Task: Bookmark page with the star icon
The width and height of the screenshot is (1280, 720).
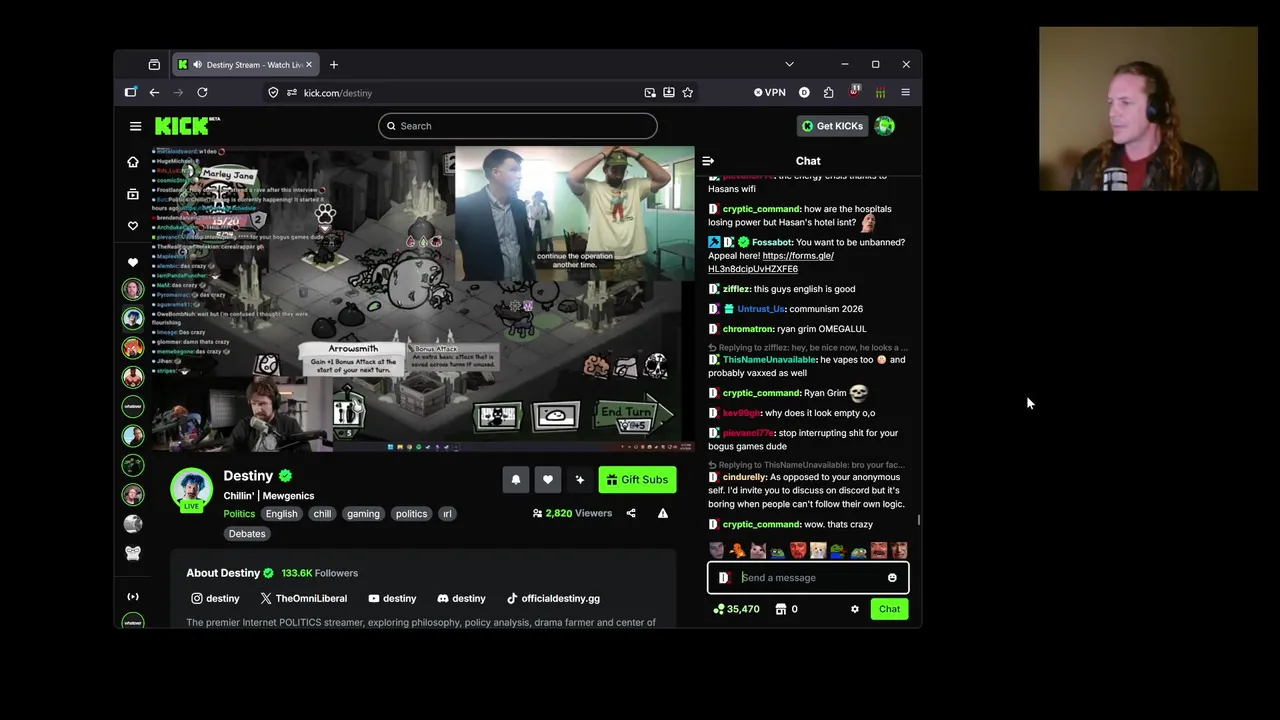Action: coord(687,92)
